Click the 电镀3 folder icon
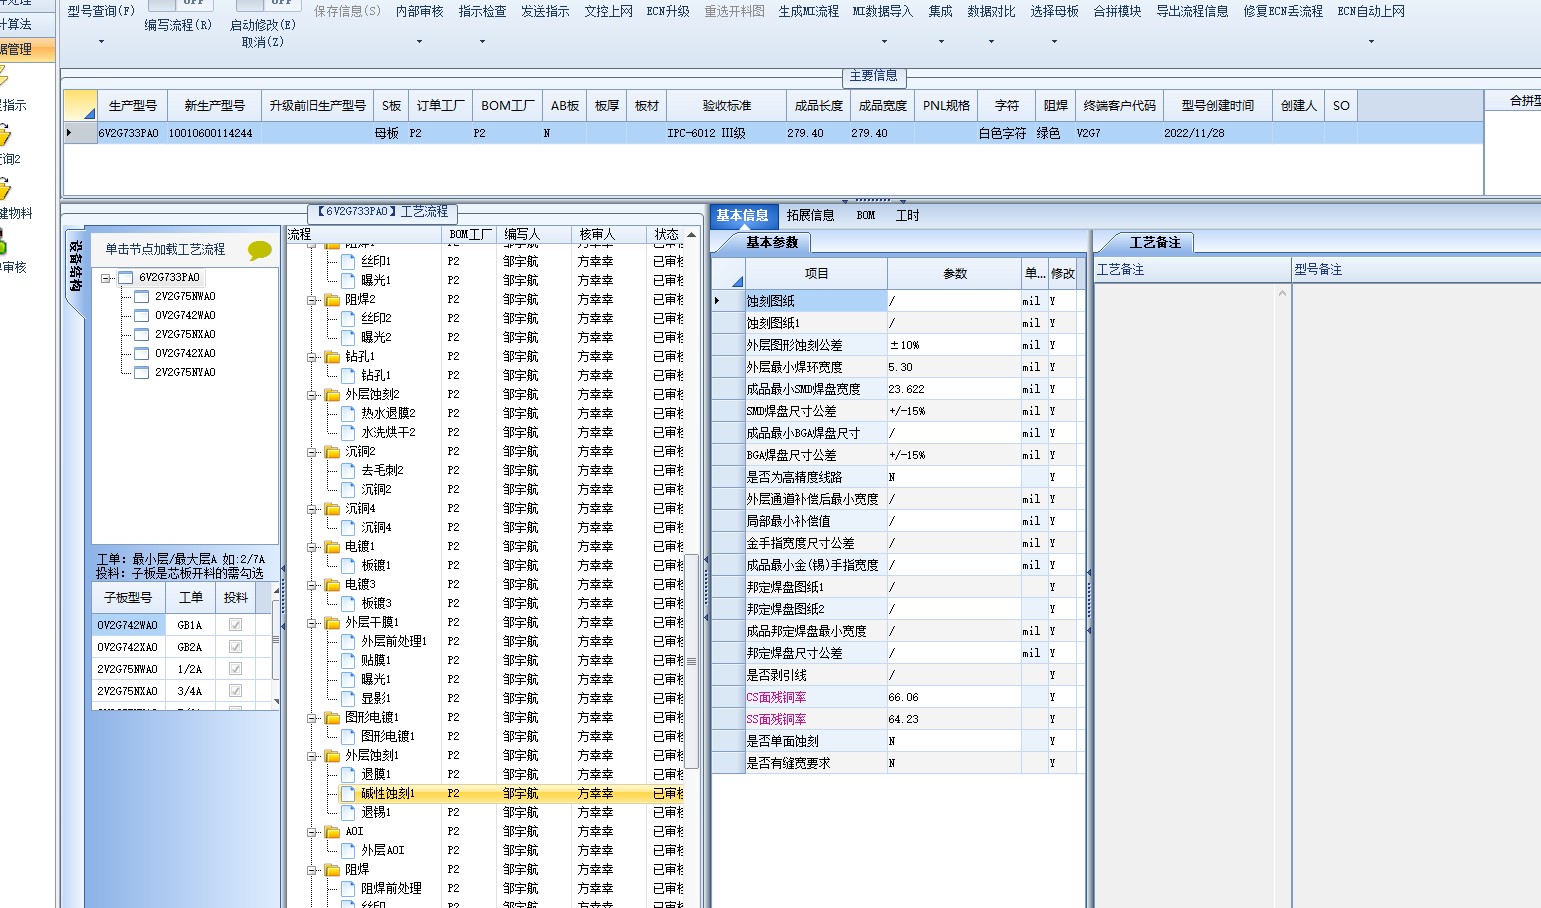 [x=333, y=584]
